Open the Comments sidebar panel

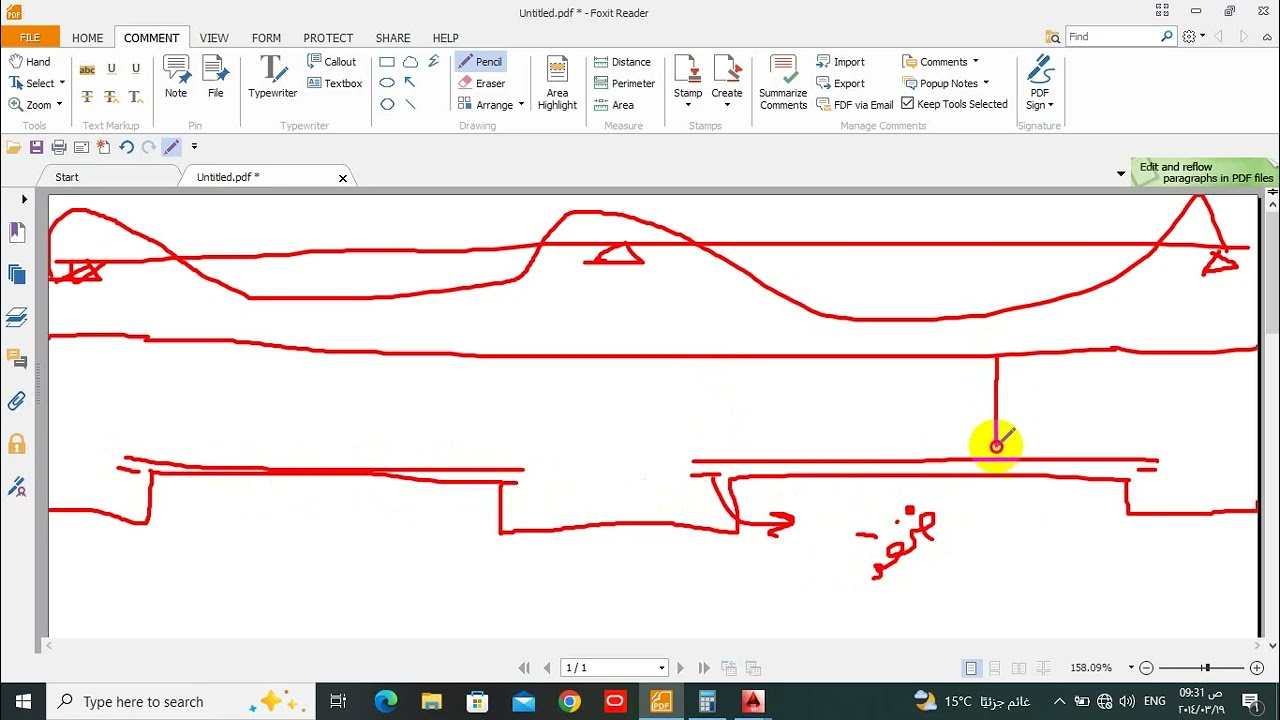point(17,358)
